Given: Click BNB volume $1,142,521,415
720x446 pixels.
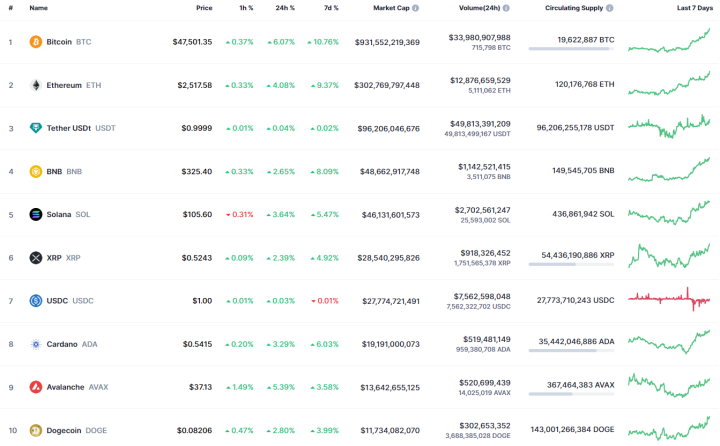Looking at the screenshot, I should click(484, 167).
